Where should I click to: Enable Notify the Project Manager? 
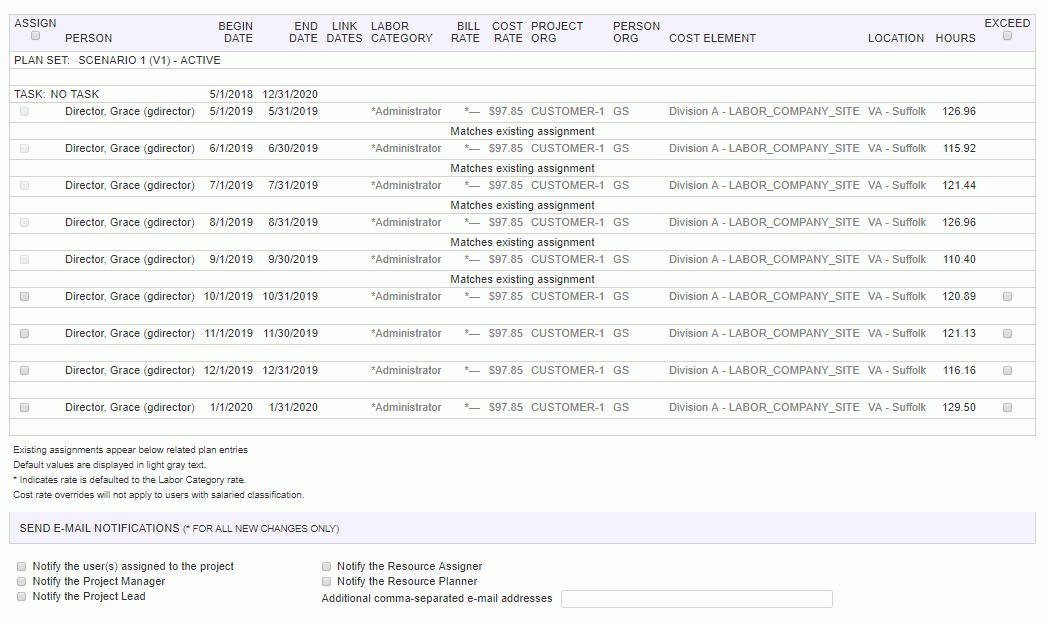pos(21,582)
